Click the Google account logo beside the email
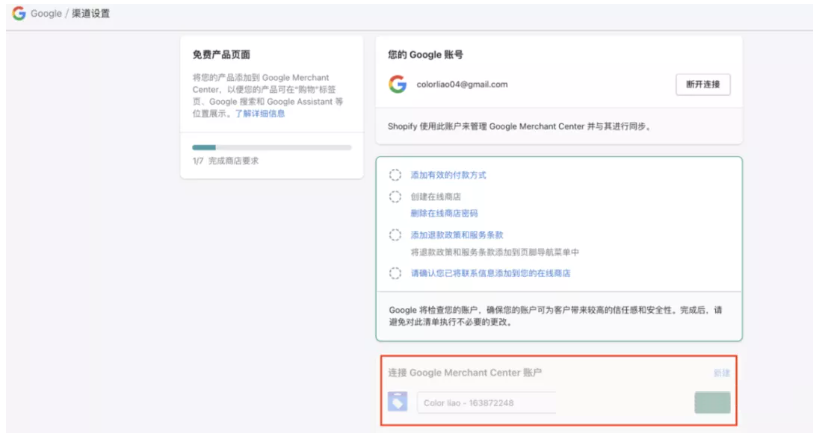814x435 pixels. (x=398, y=84)
